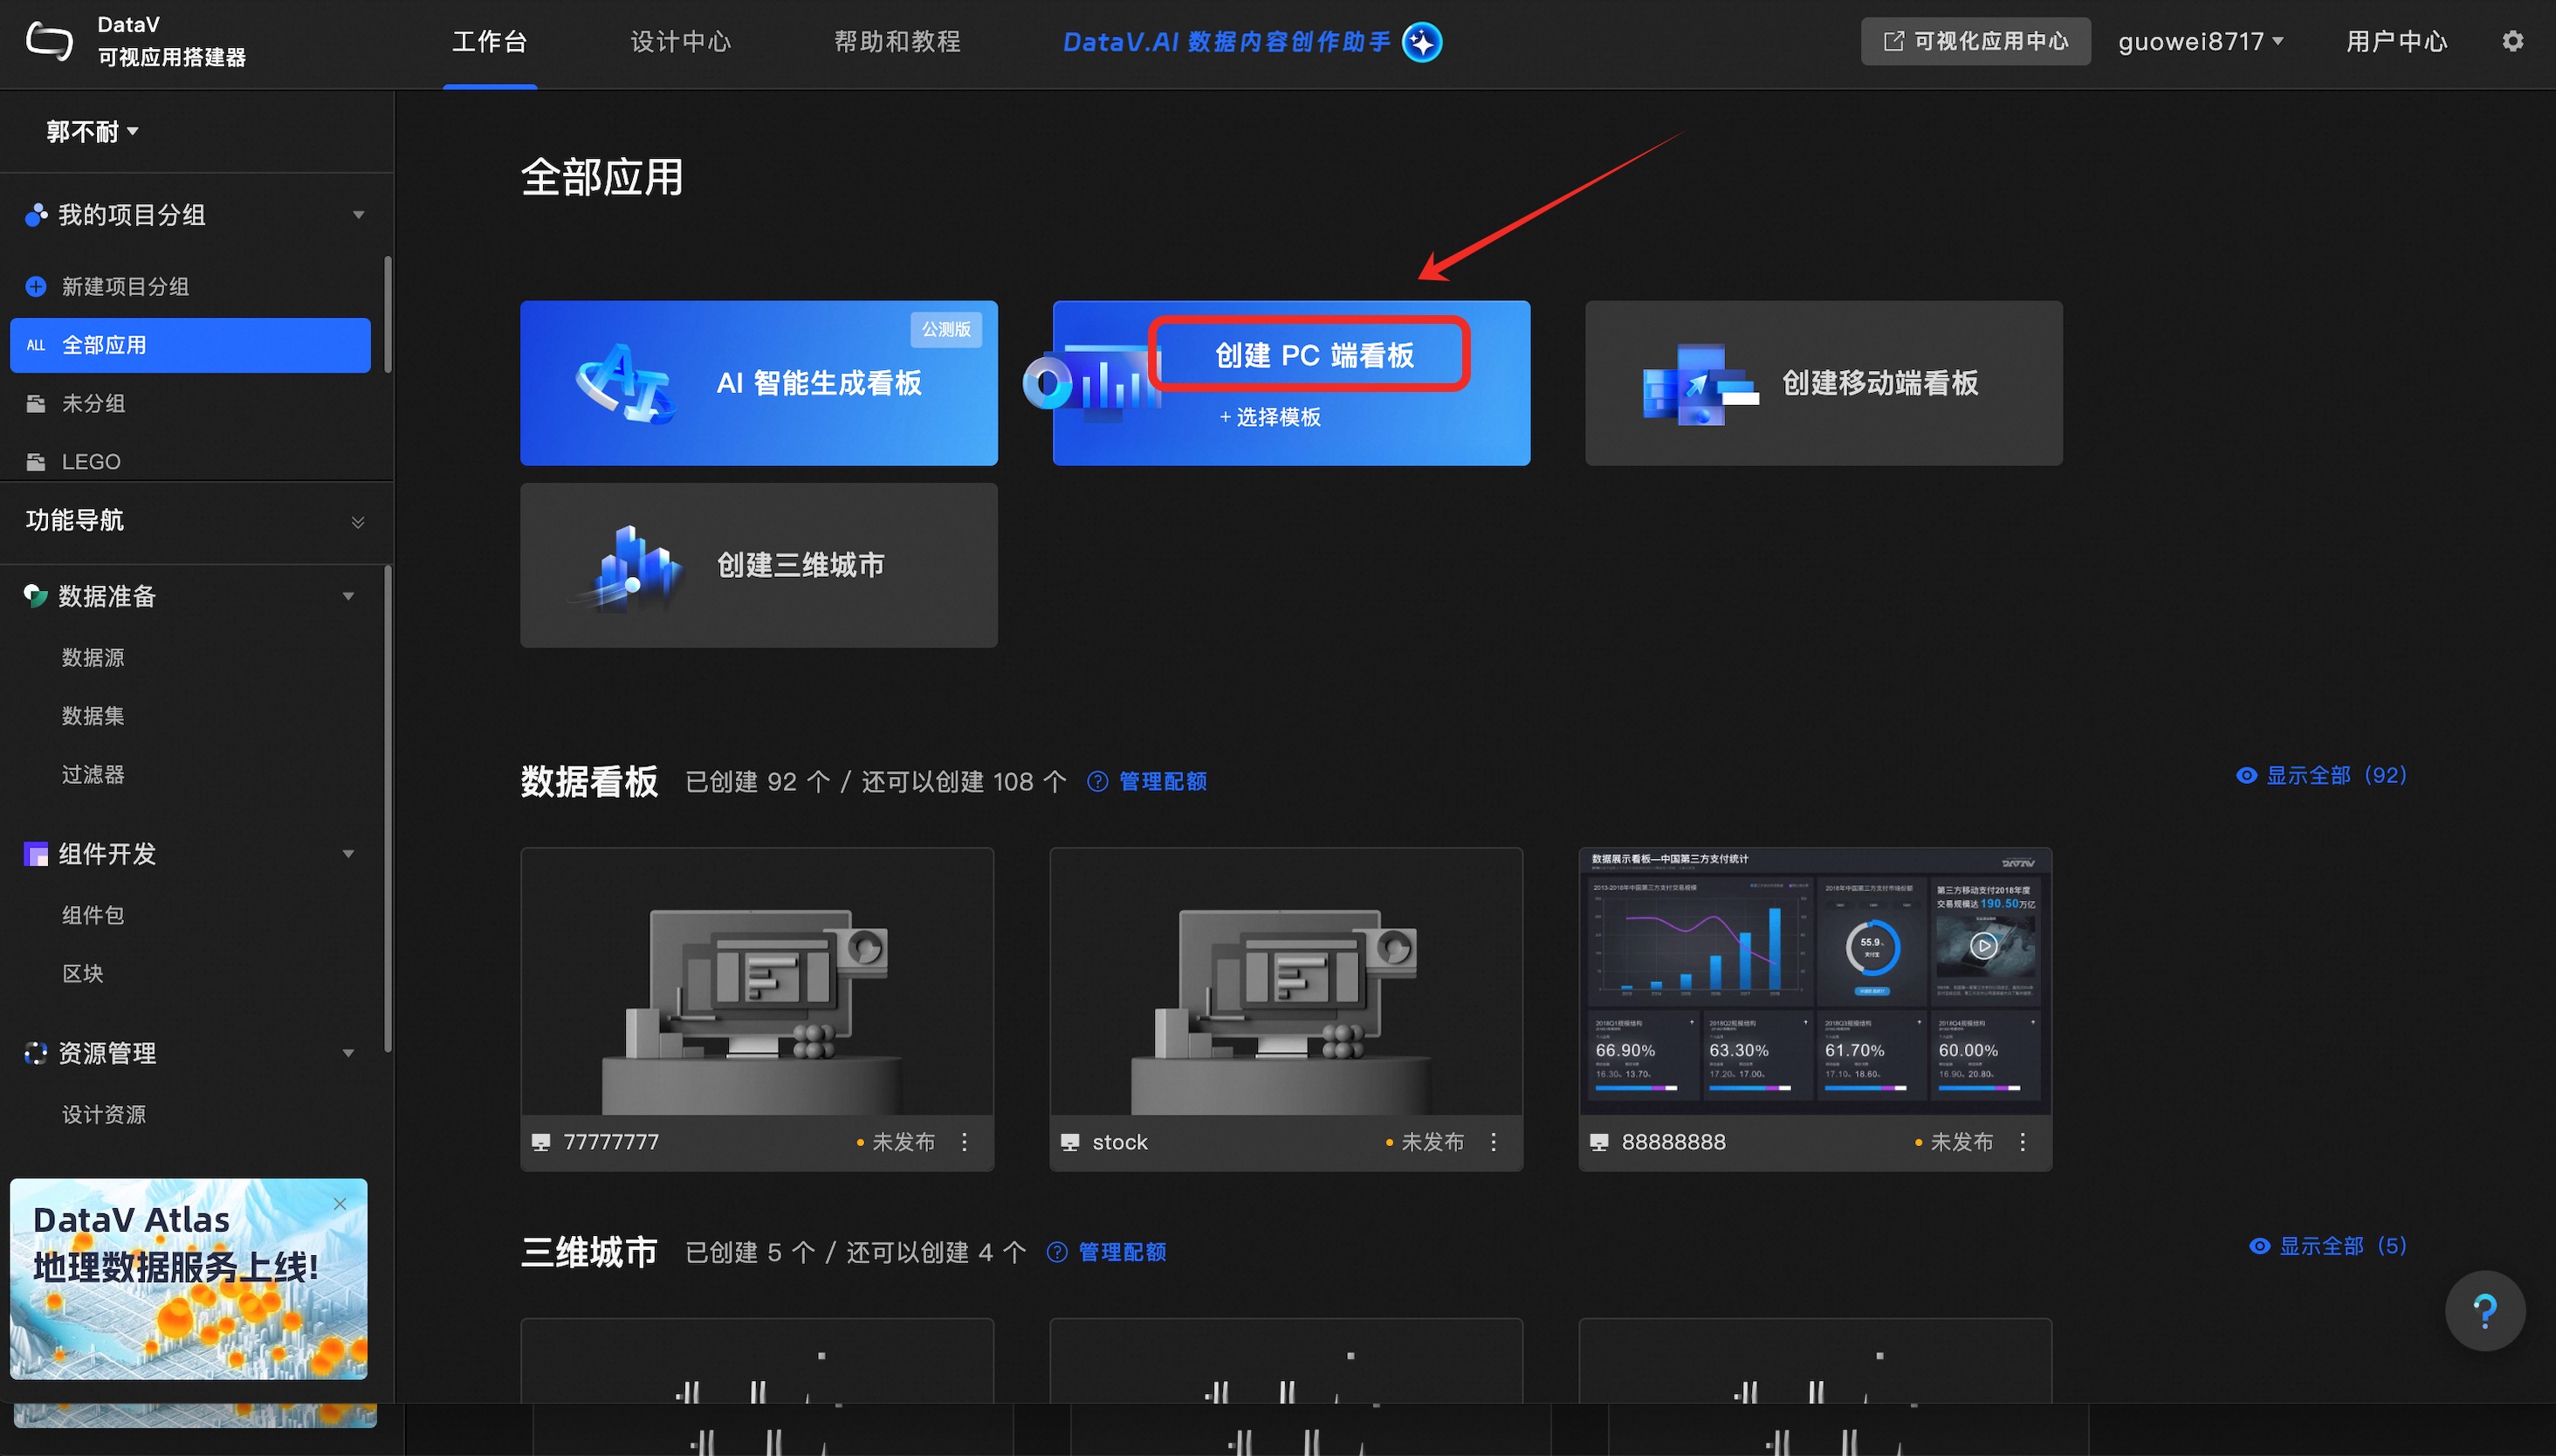Open the more menu for dashboard 88888888
The image size is (2556, 1456).
[x=2022, y=1142]
